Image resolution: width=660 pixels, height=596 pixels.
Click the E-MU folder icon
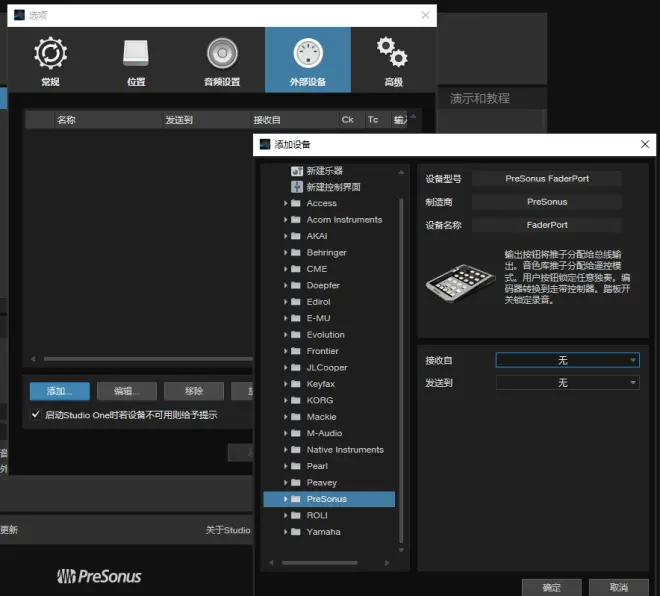tap(296, 318)
